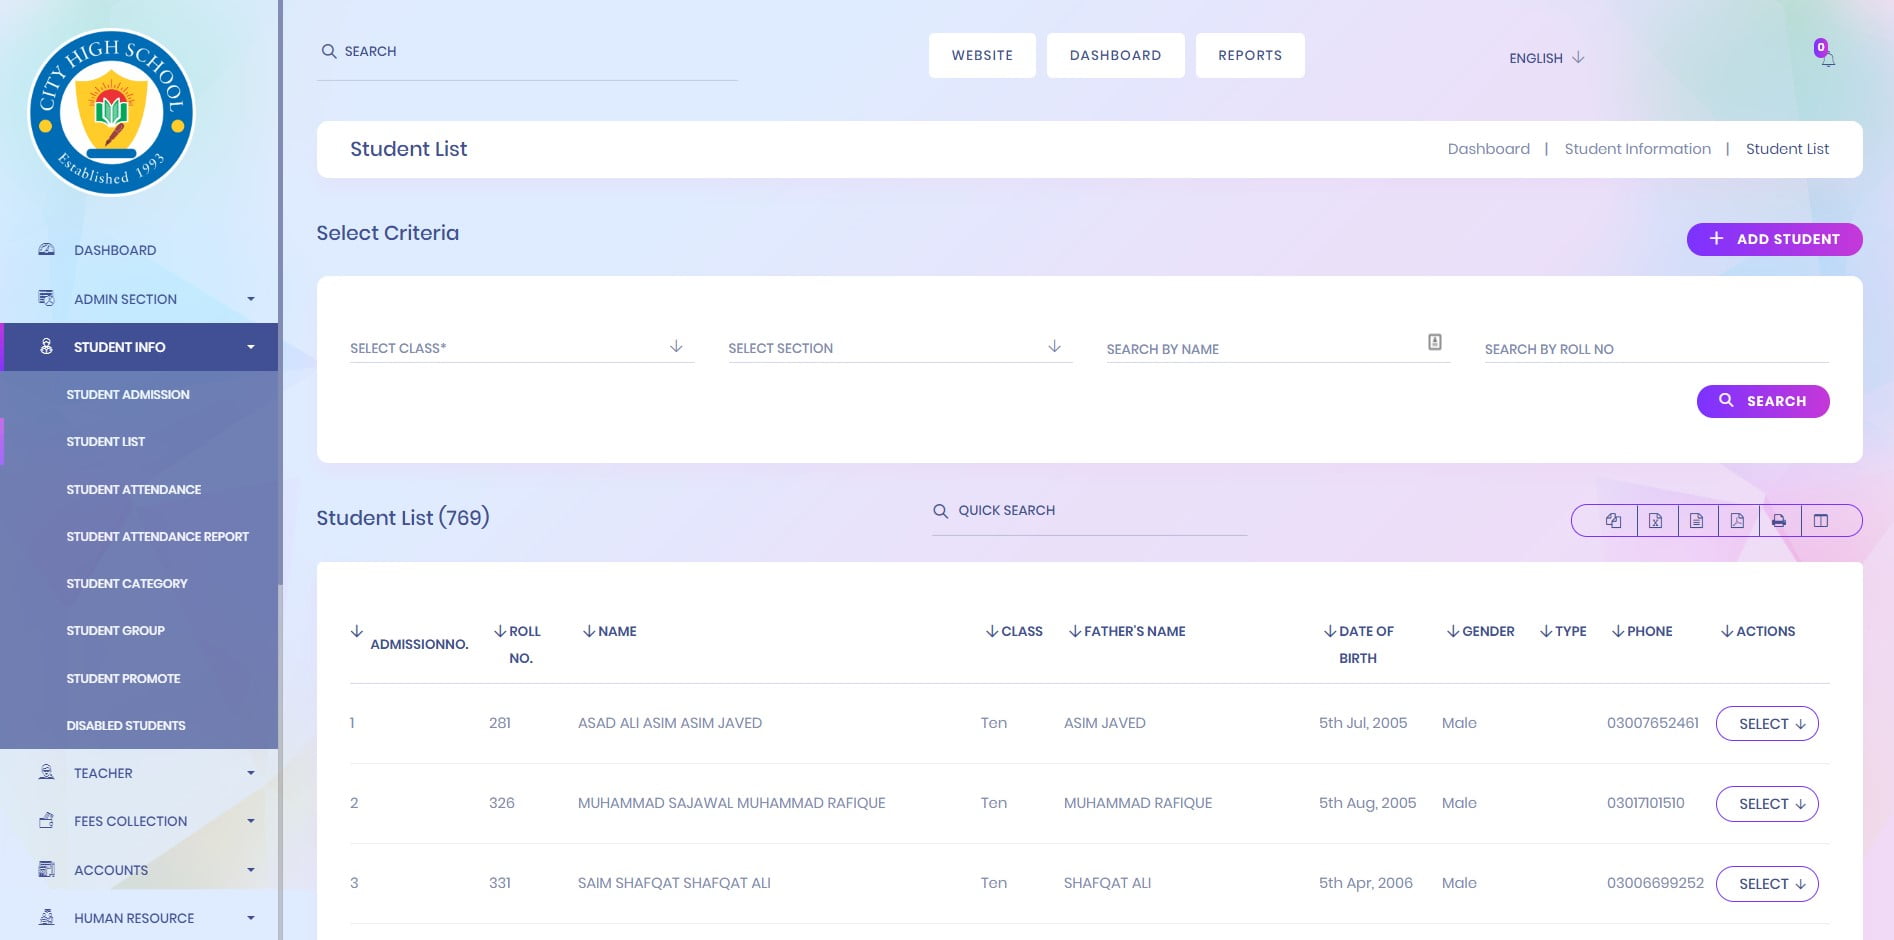Viewport: 1894px width, 940px height.
Task: Open Select actions for Asad Ali
Action: tap(1766, 724)
